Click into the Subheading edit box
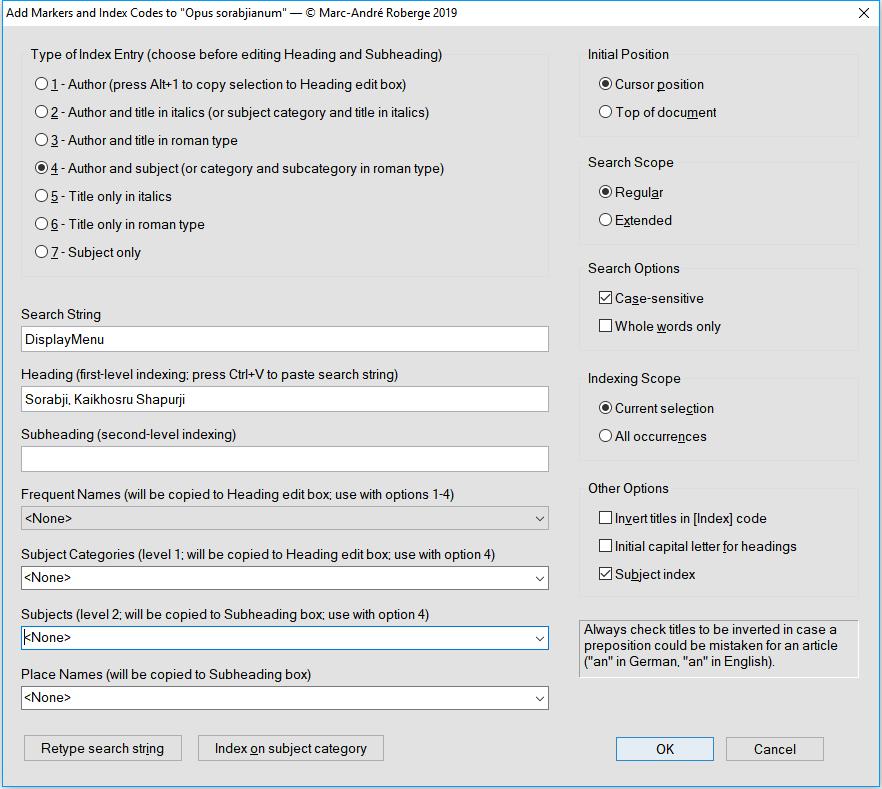 pyautogui.click(x=284, y=459)
